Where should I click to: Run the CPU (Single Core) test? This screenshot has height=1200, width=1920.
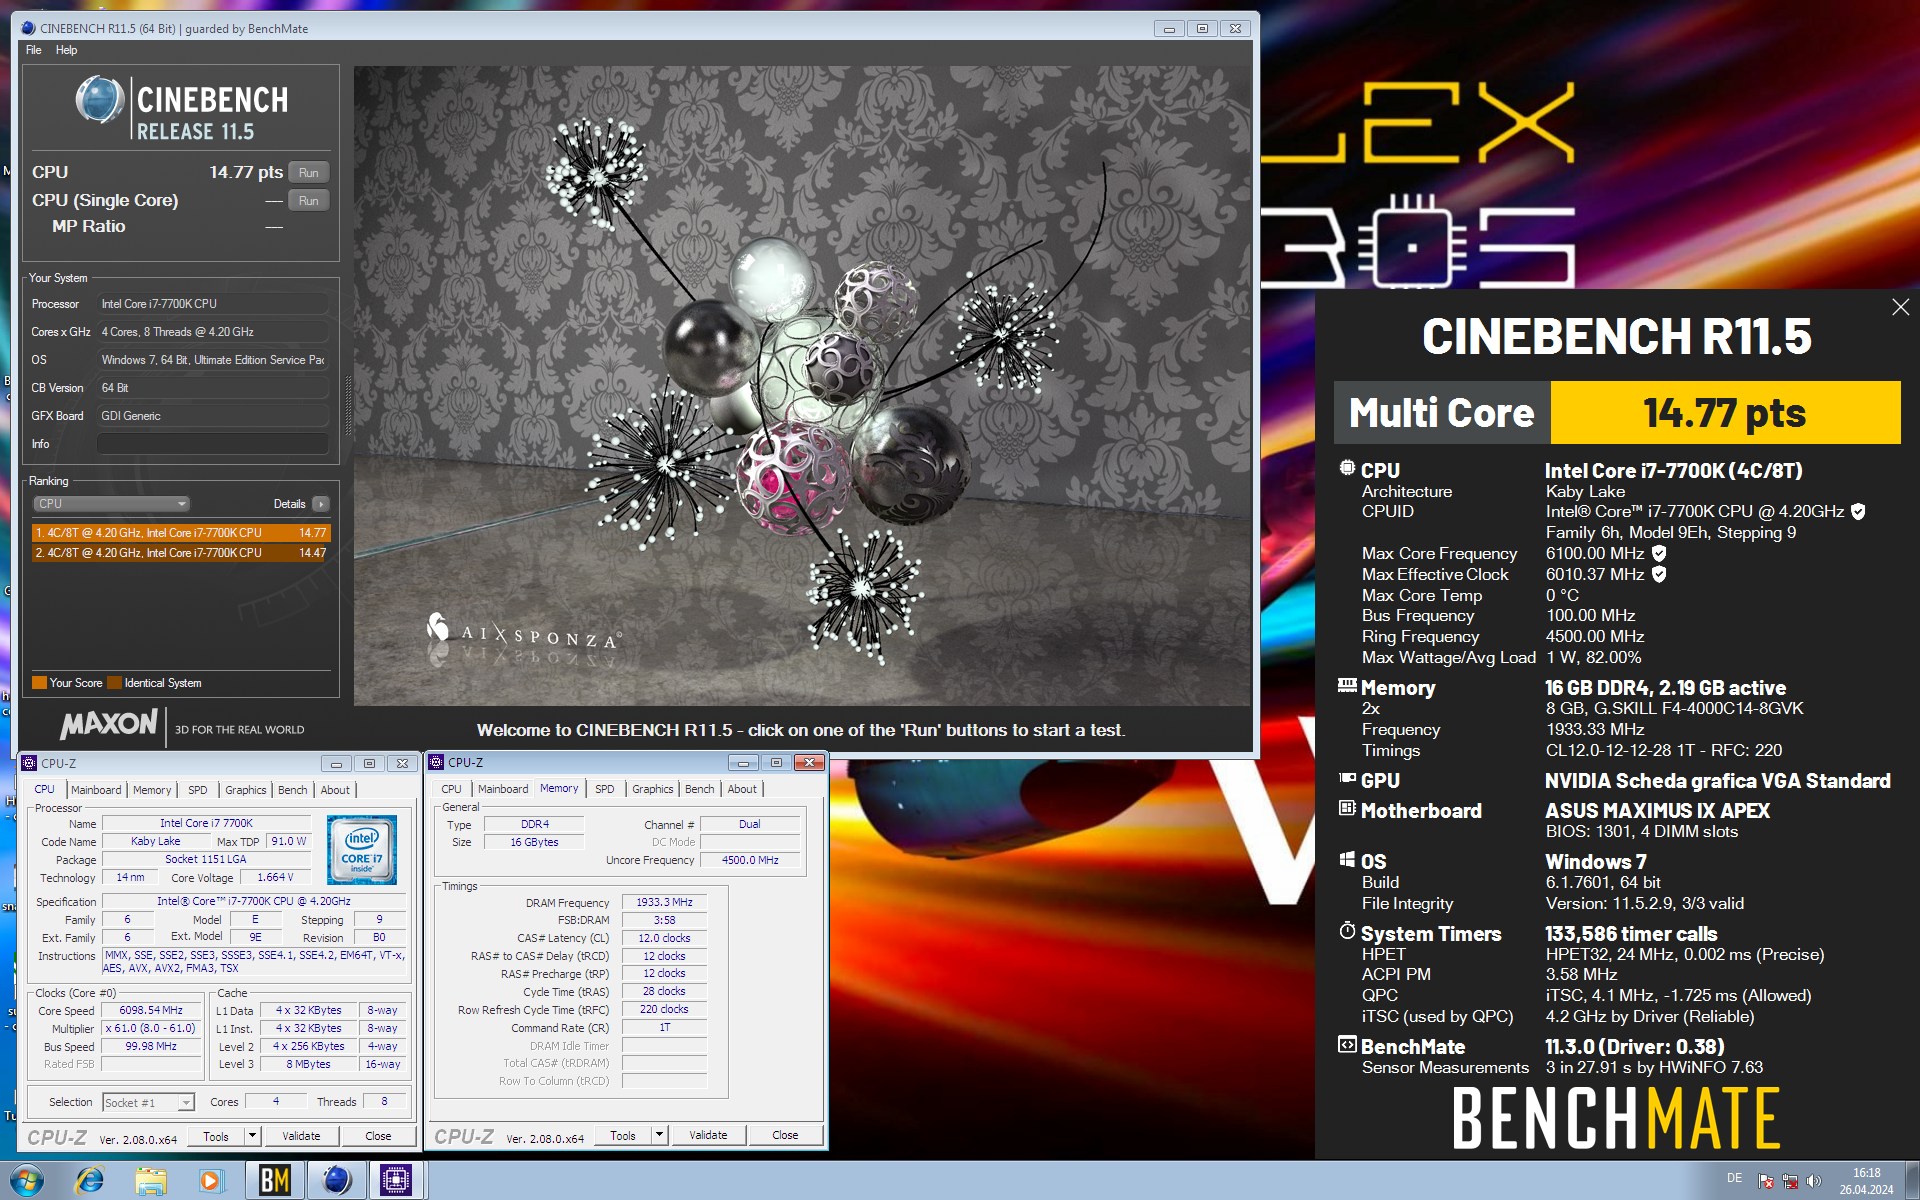(x=308, y=200)
